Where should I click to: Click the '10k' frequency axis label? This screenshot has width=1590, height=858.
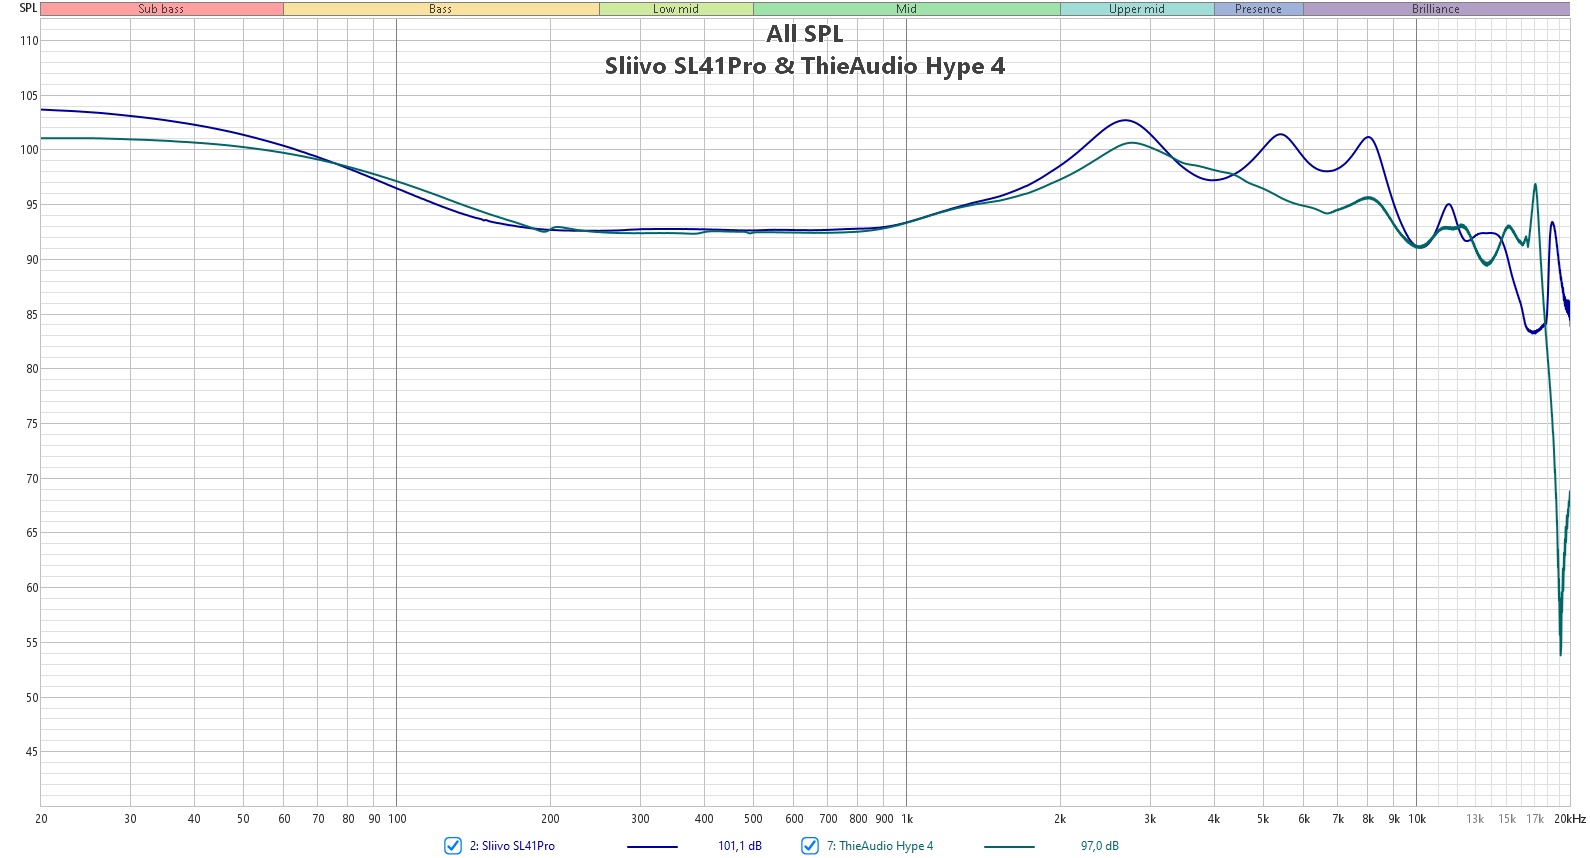pos(1417,819)
